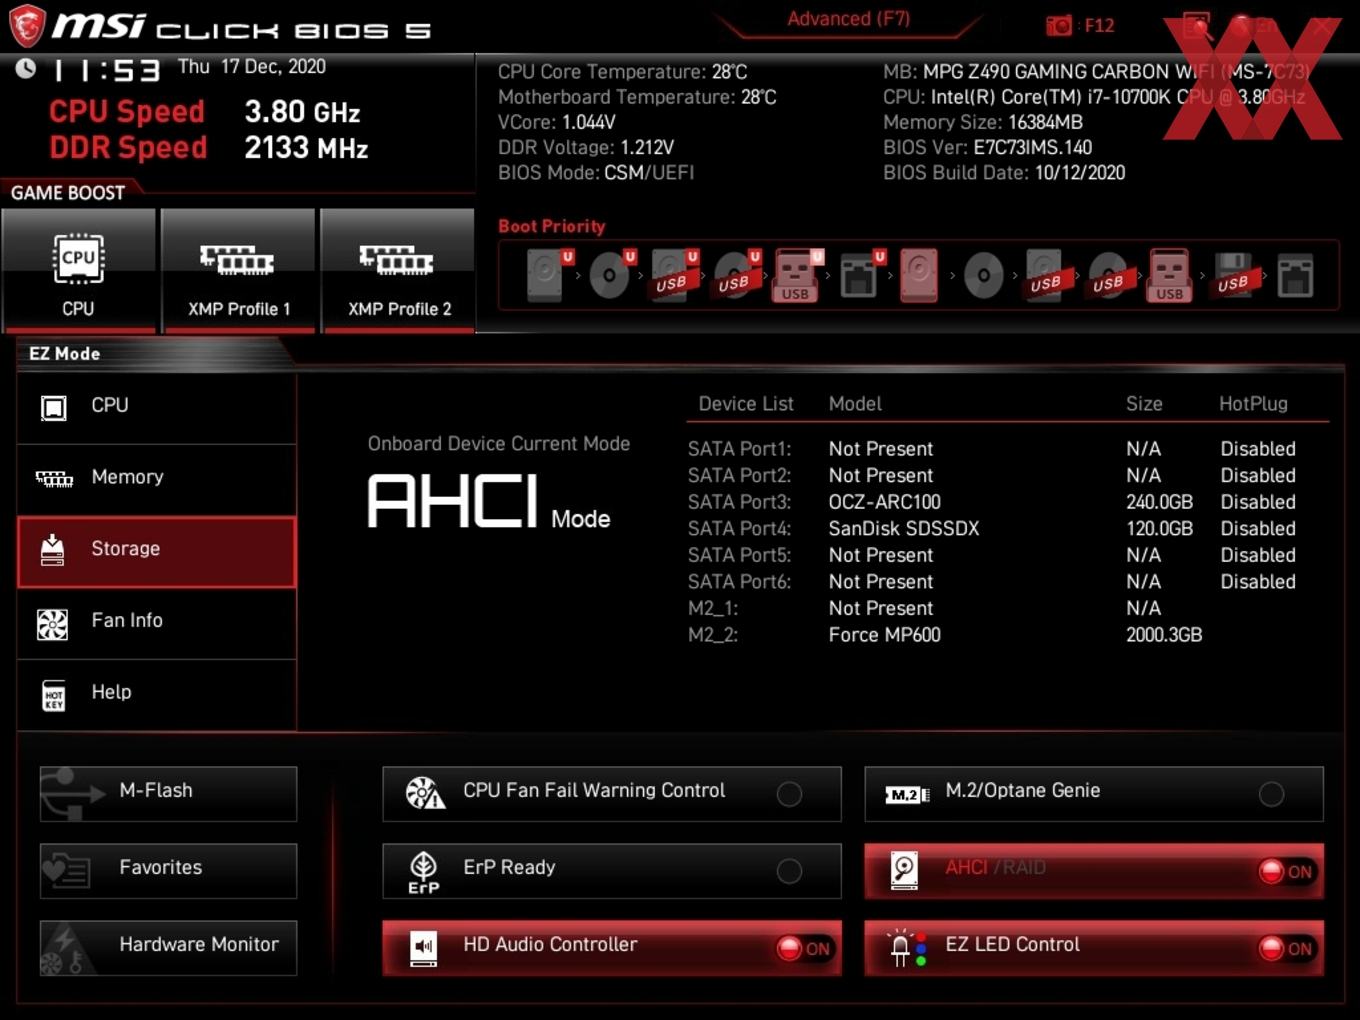Screen dimensions: 1360x1020
Task: Open the search magnifier icon in the header
Action: [x=1197, y=25]
